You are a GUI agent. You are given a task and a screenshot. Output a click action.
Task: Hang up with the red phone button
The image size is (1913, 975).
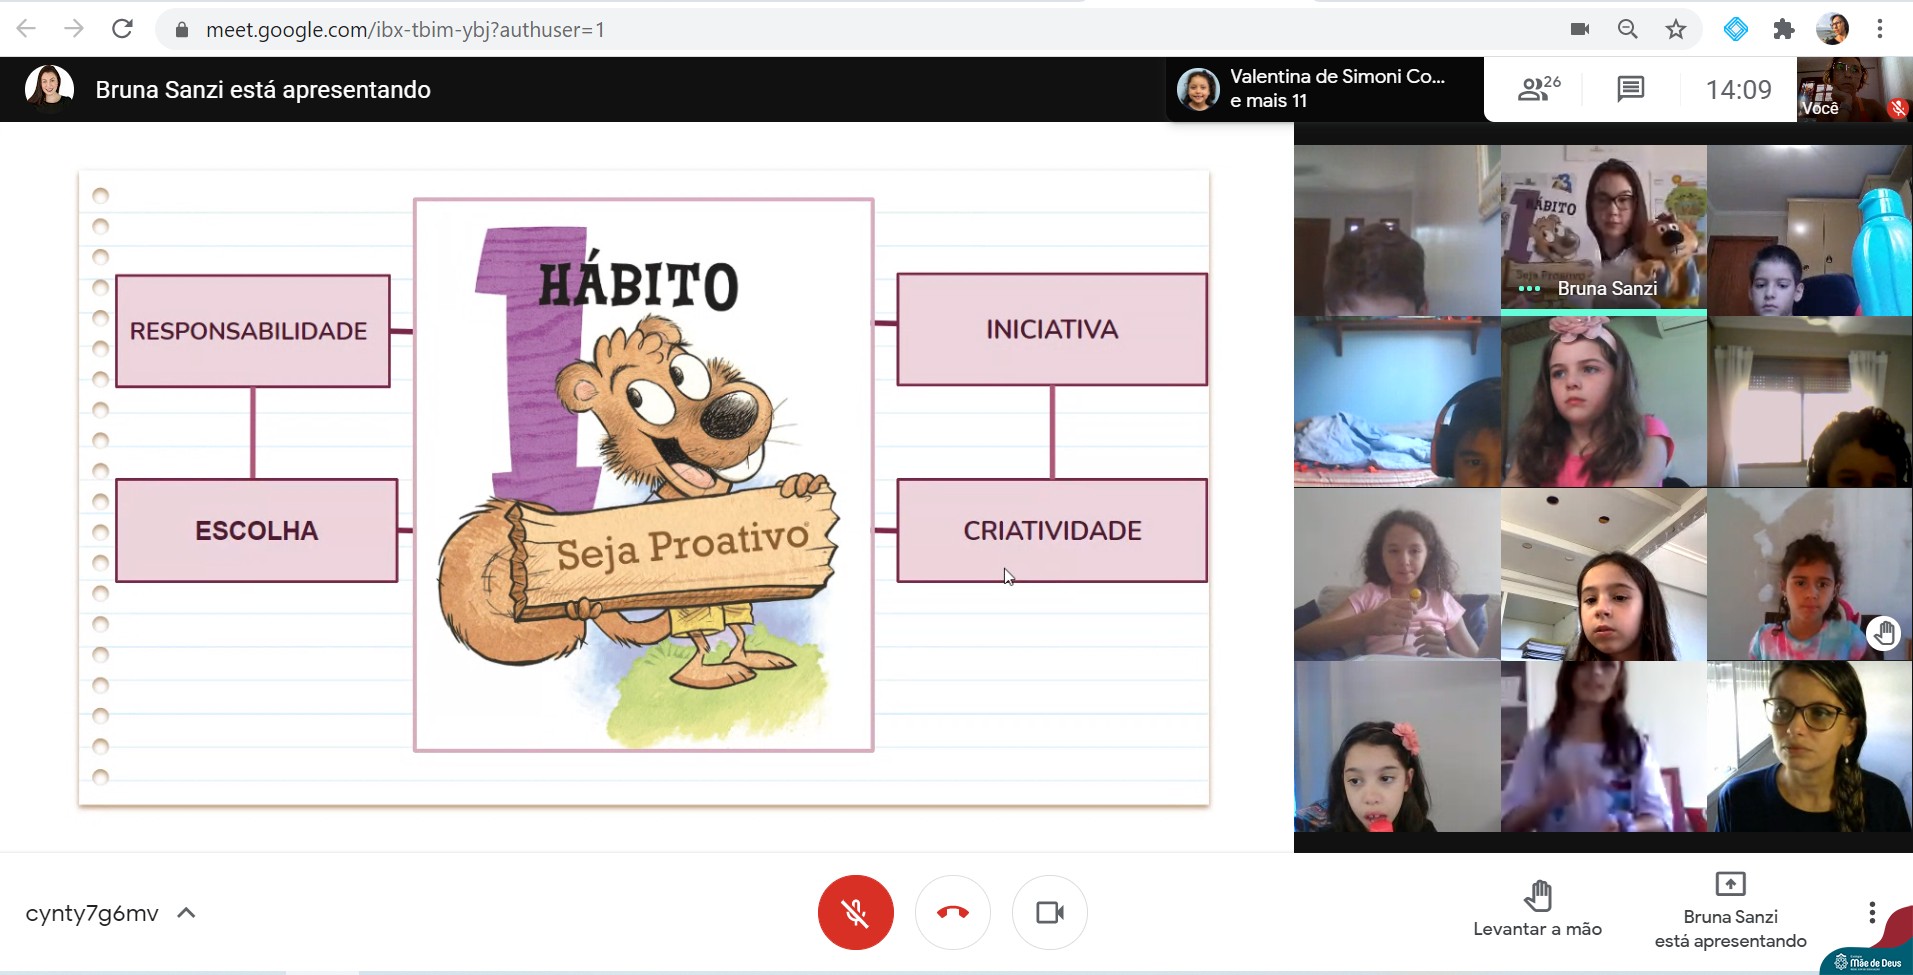[x=952, y=912]
